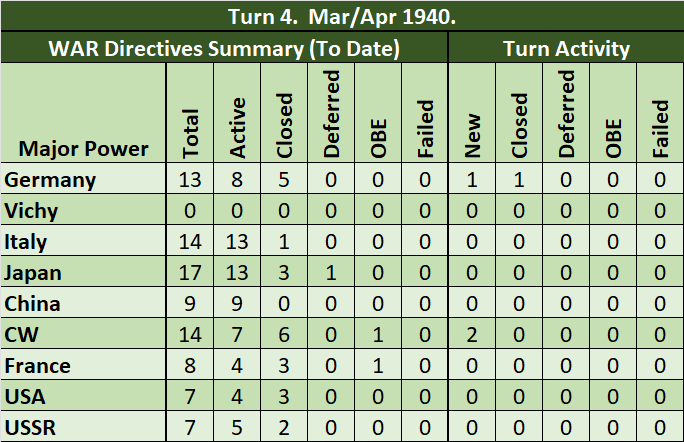Select Germany's Turn Activity Closed cell '1'
Image resolution: width=684 pixels, height=442 pixels.
click(519, 180)
